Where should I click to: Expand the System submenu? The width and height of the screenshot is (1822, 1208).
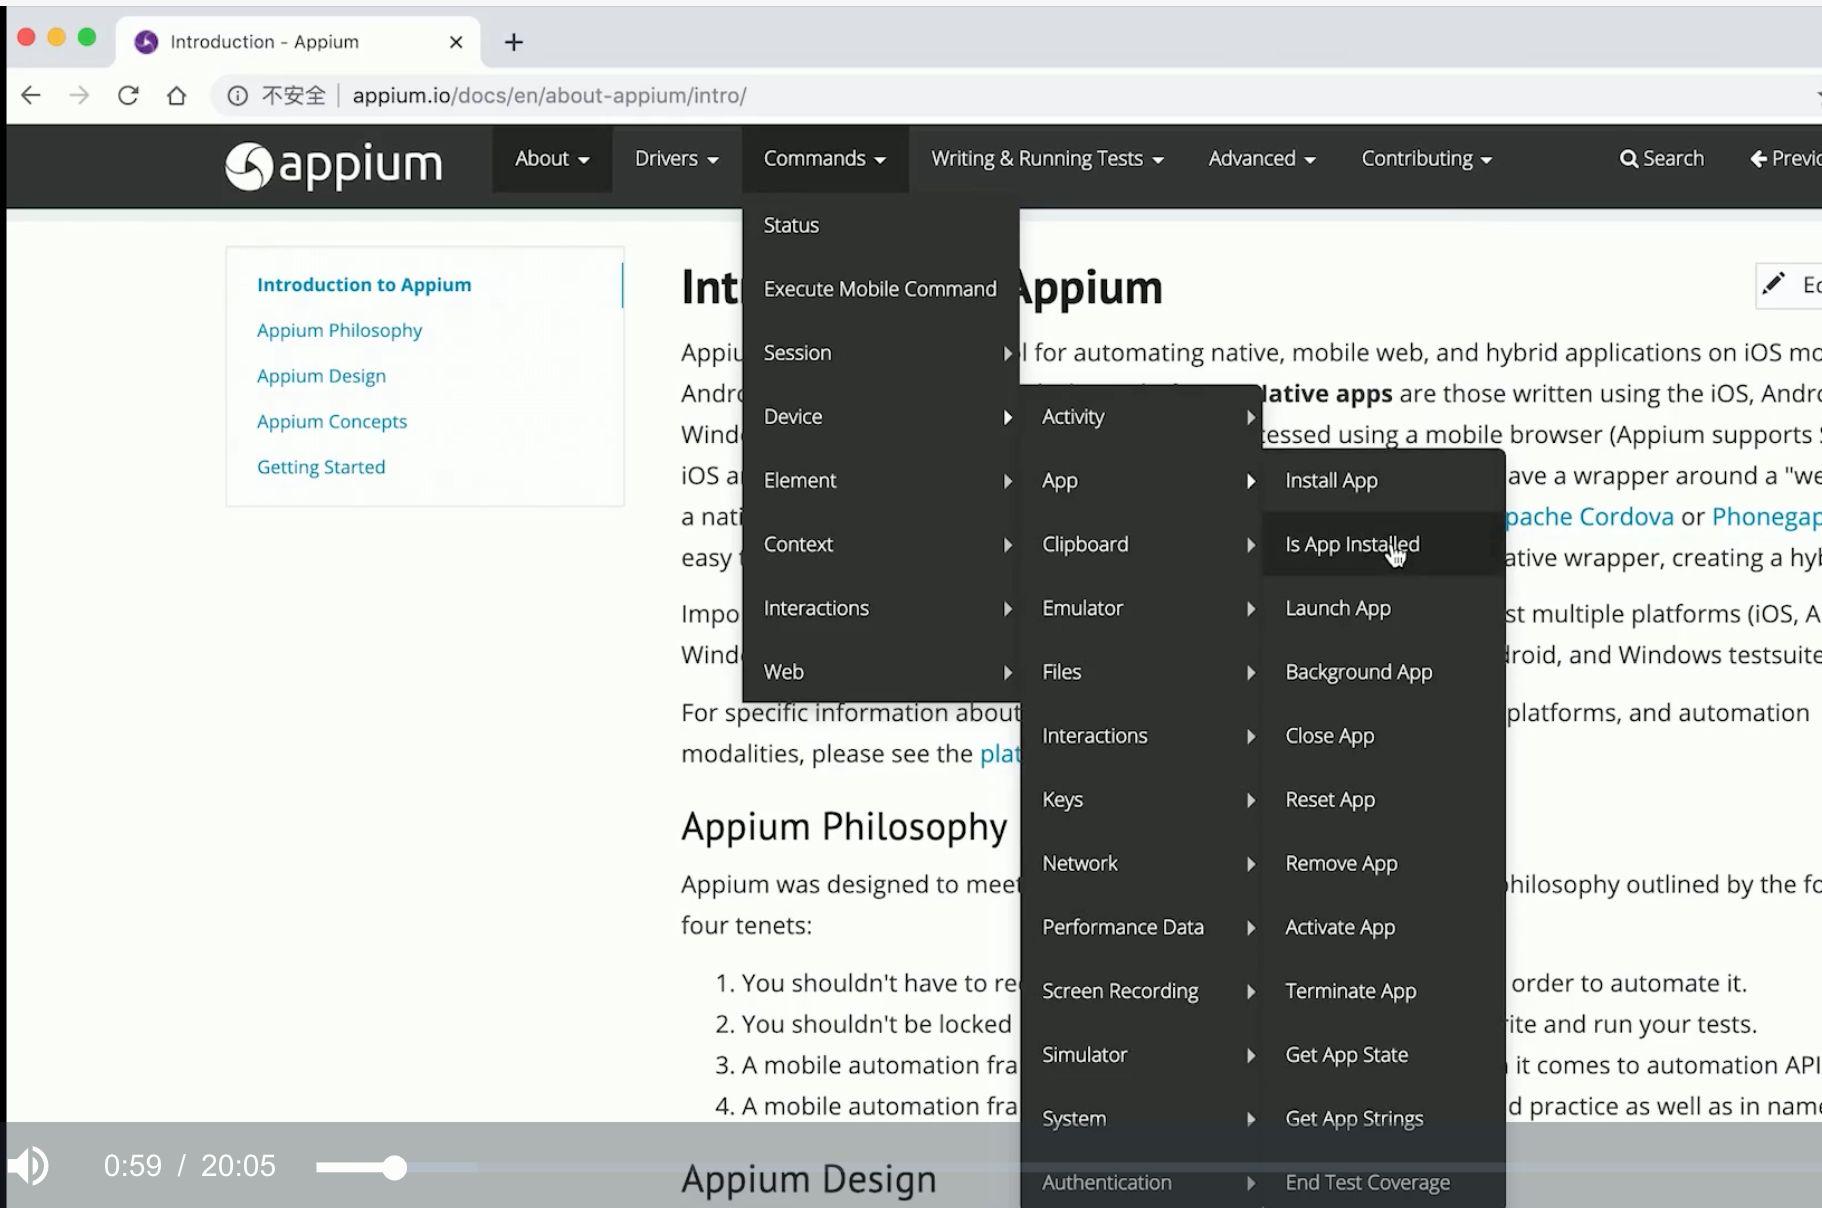[x=1141, y=1119]
